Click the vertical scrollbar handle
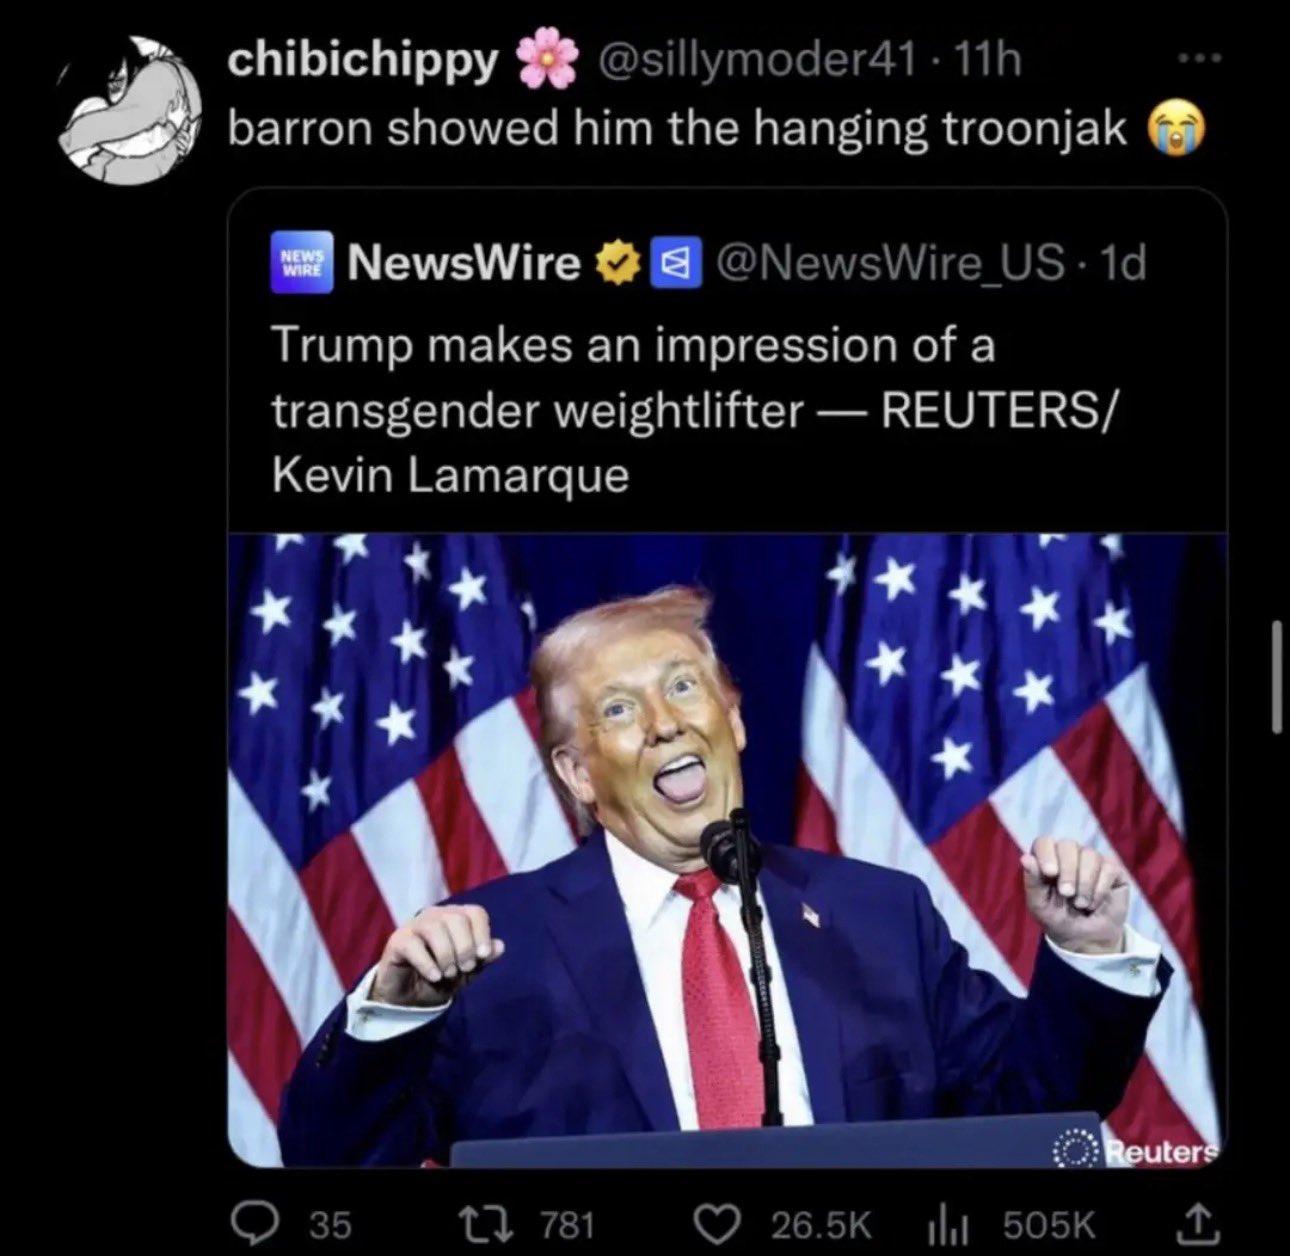Screen dimensions: 1290x1256 (x=1275, y=677)
